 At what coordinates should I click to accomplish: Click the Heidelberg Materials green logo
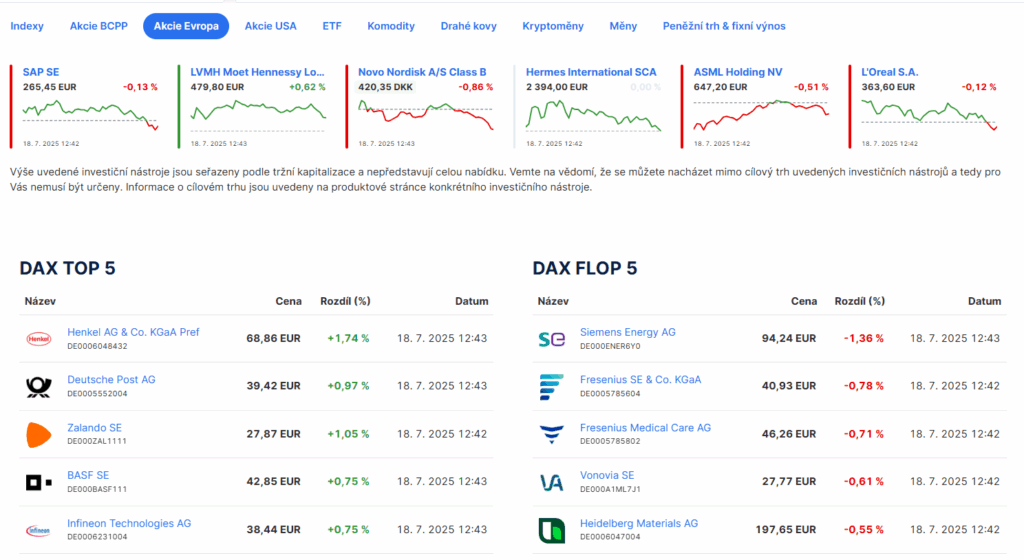(552, 530)
